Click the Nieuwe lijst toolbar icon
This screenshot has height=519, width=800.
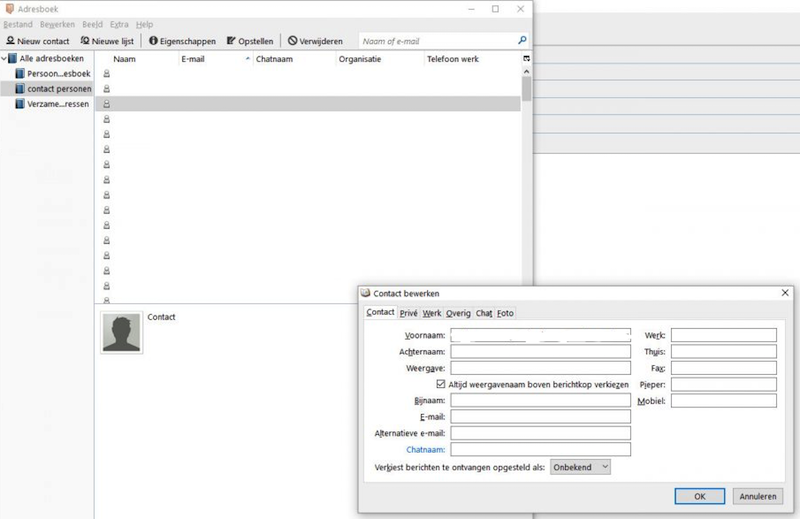85,41
